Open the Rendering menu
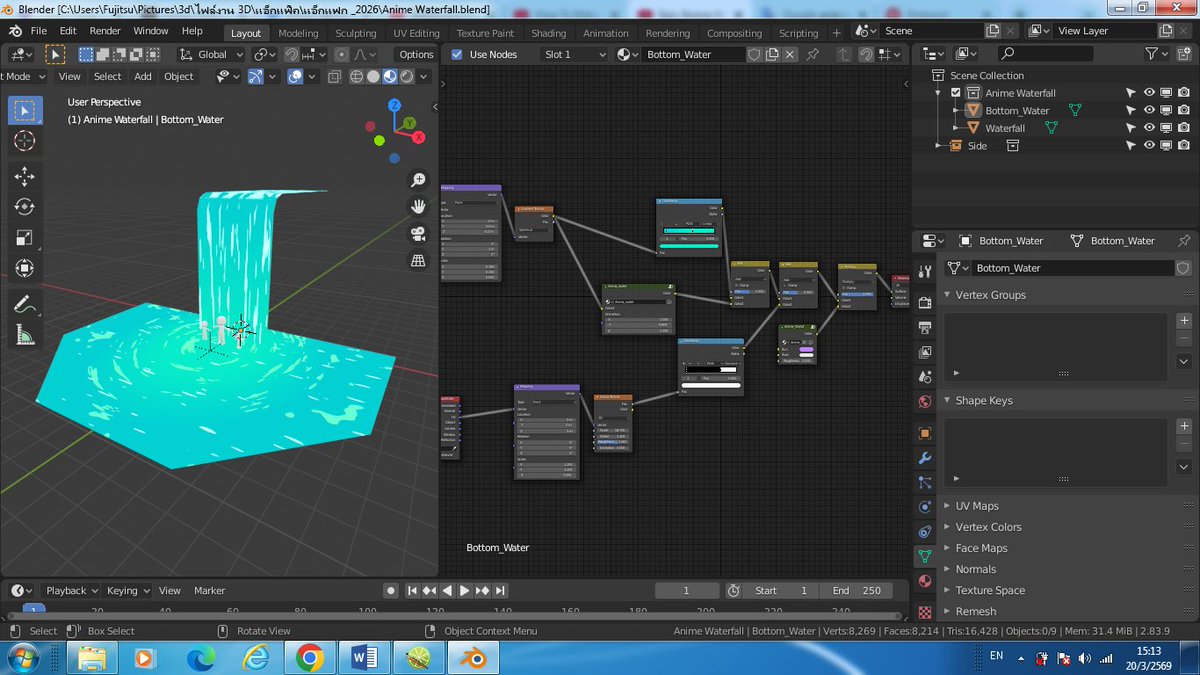Viewport: 1200px width, 675px height. pyautogui.click(x=667, y=33)
